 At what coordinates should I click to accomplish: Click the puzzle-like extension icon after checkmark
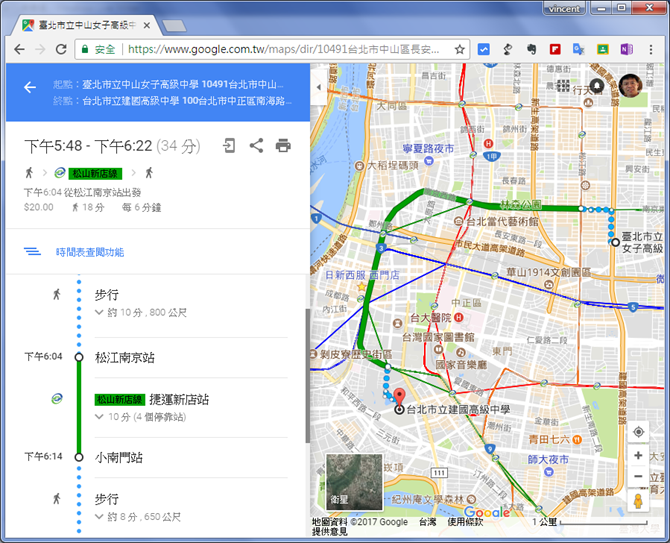pos(507,50)
